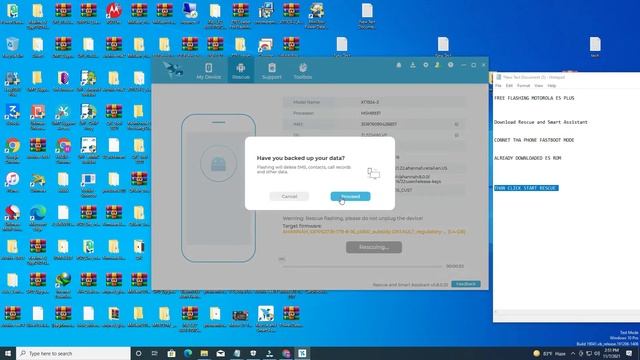640x360 pixels.
Task: Open the Help menu in Notepad
Action: click(552, 86)
